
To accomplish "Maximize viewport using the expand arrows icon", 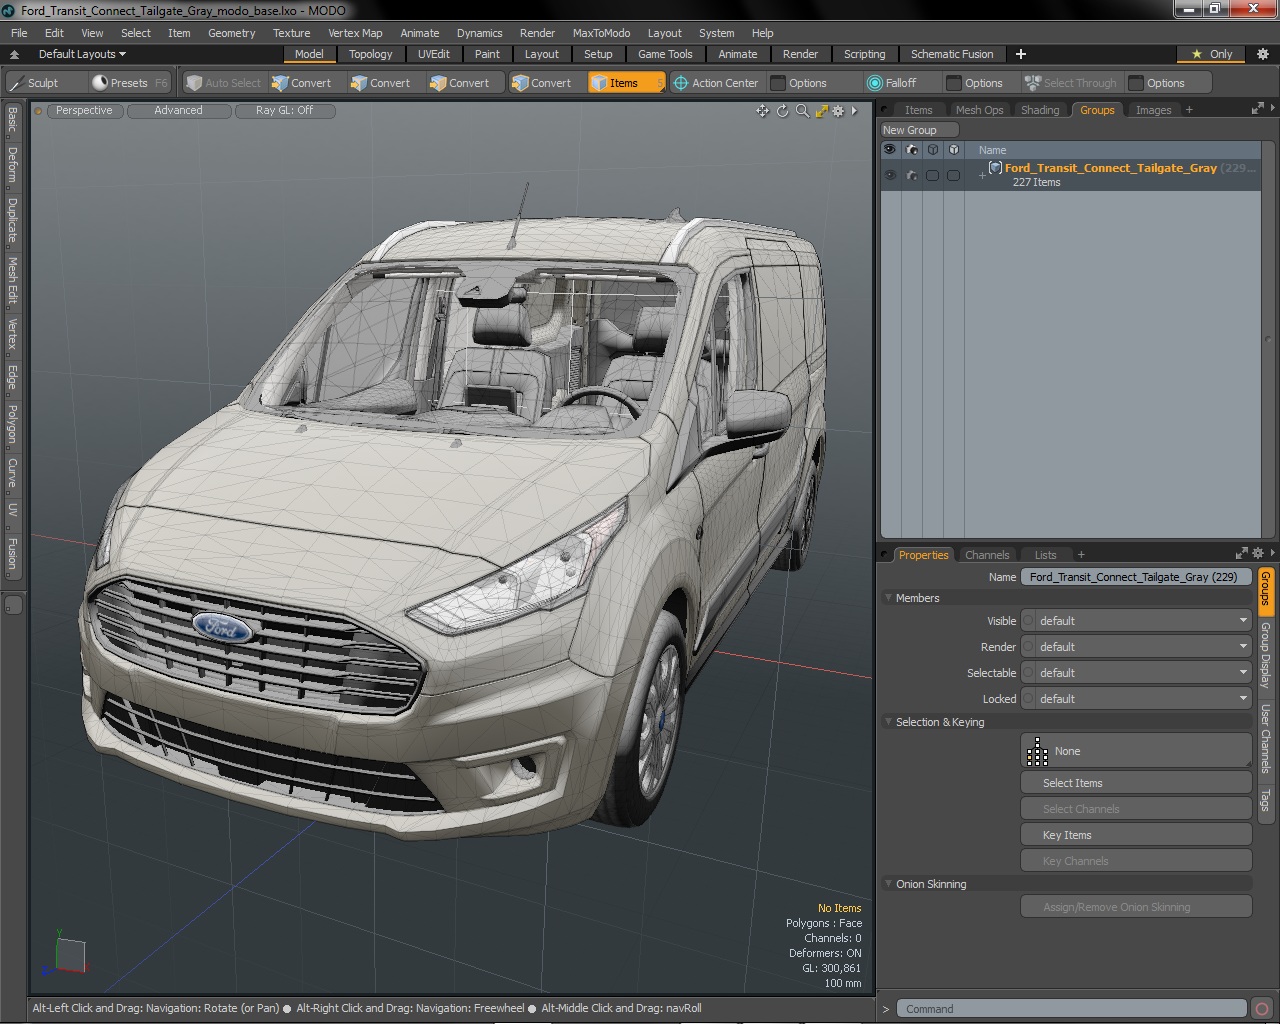I will coord(821,111).
